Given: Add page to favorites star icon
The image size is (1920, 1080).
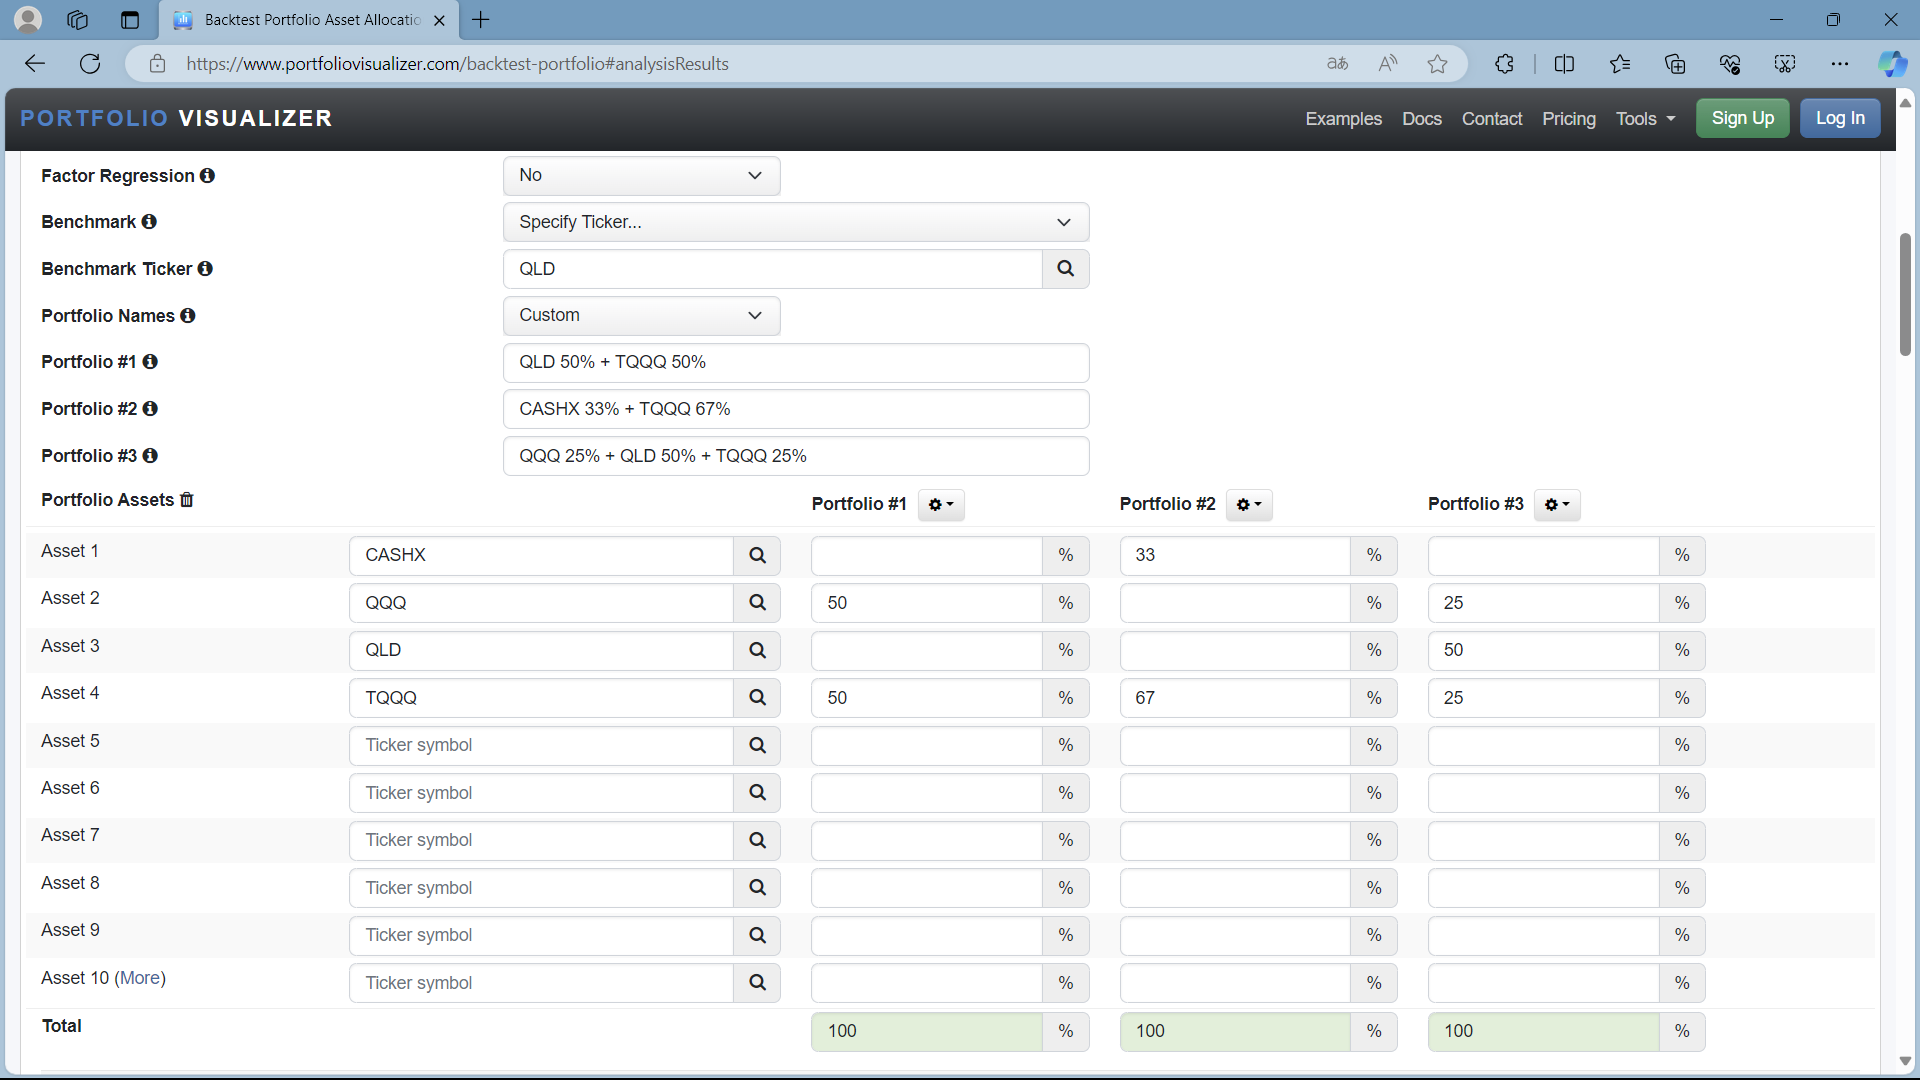Looking at the screenshot, I should [1437, 64].
